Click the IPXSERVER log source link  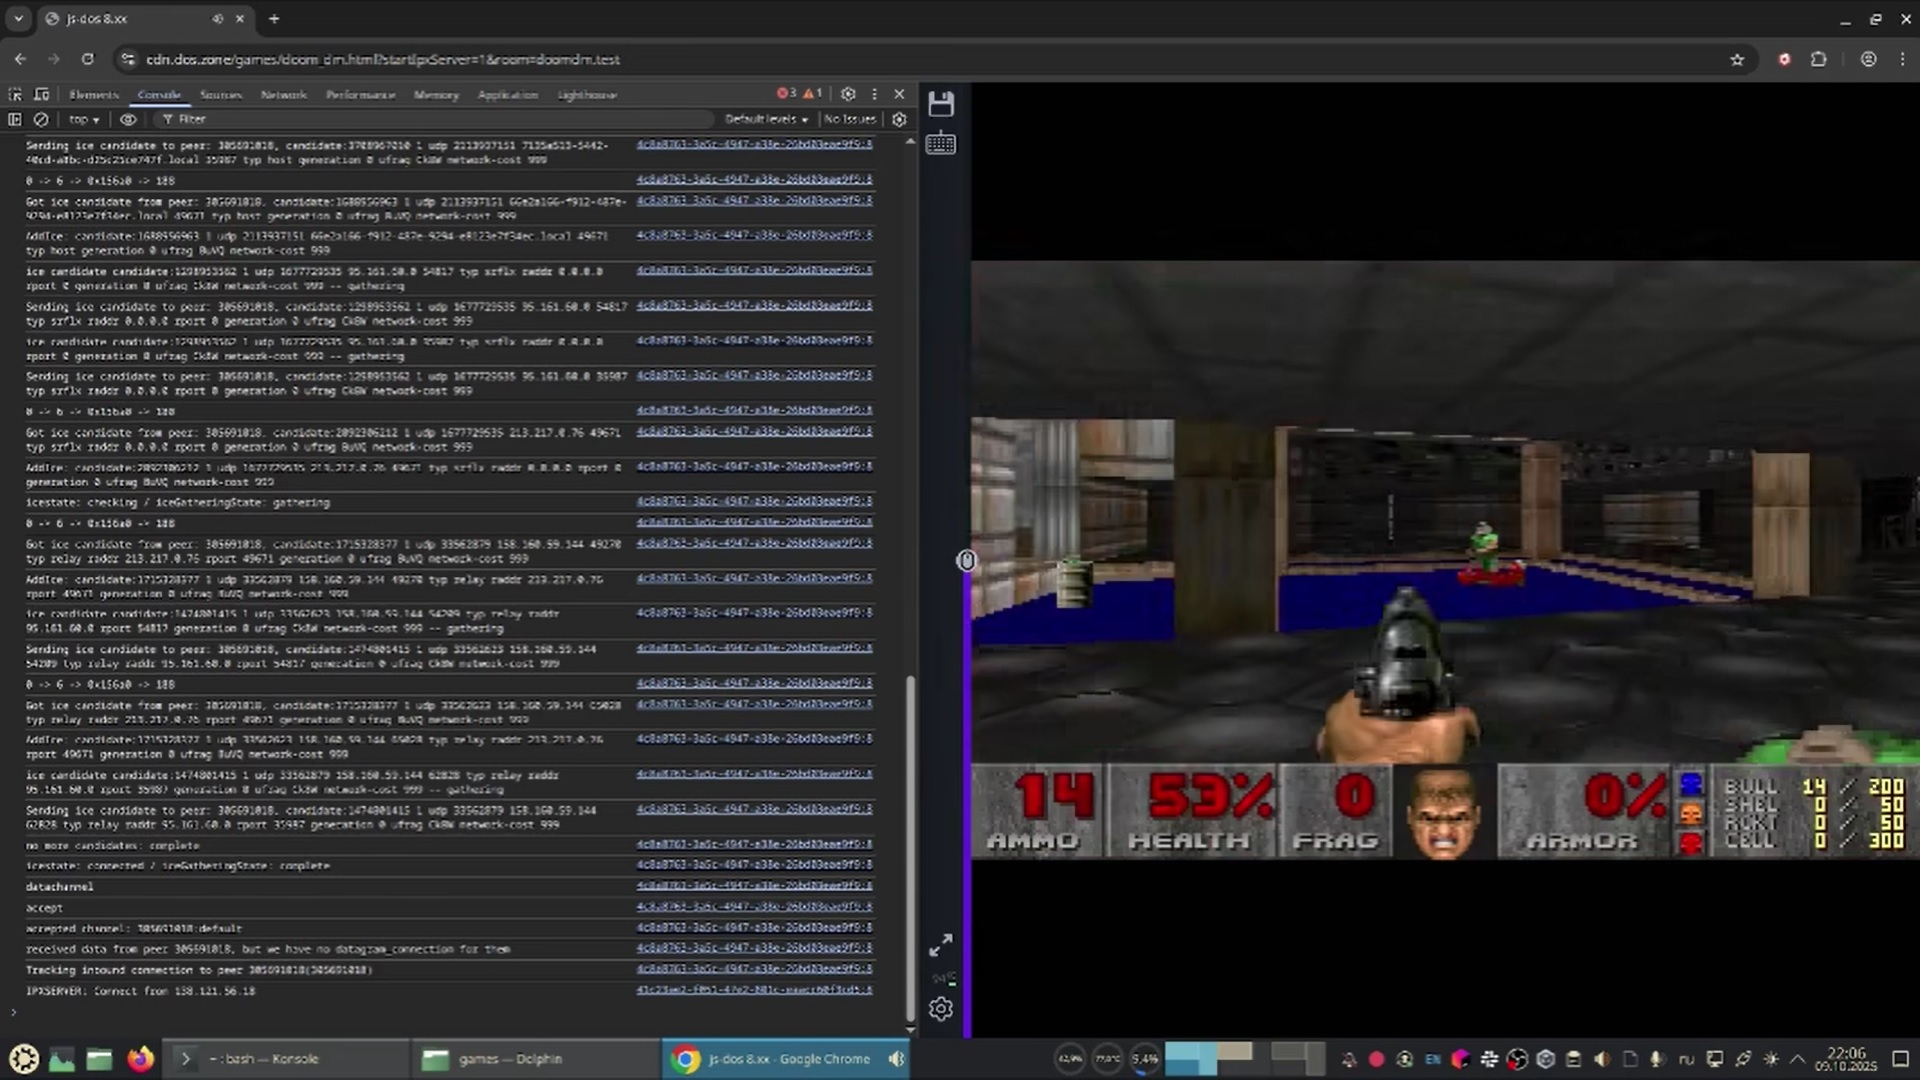coord(754,990)
